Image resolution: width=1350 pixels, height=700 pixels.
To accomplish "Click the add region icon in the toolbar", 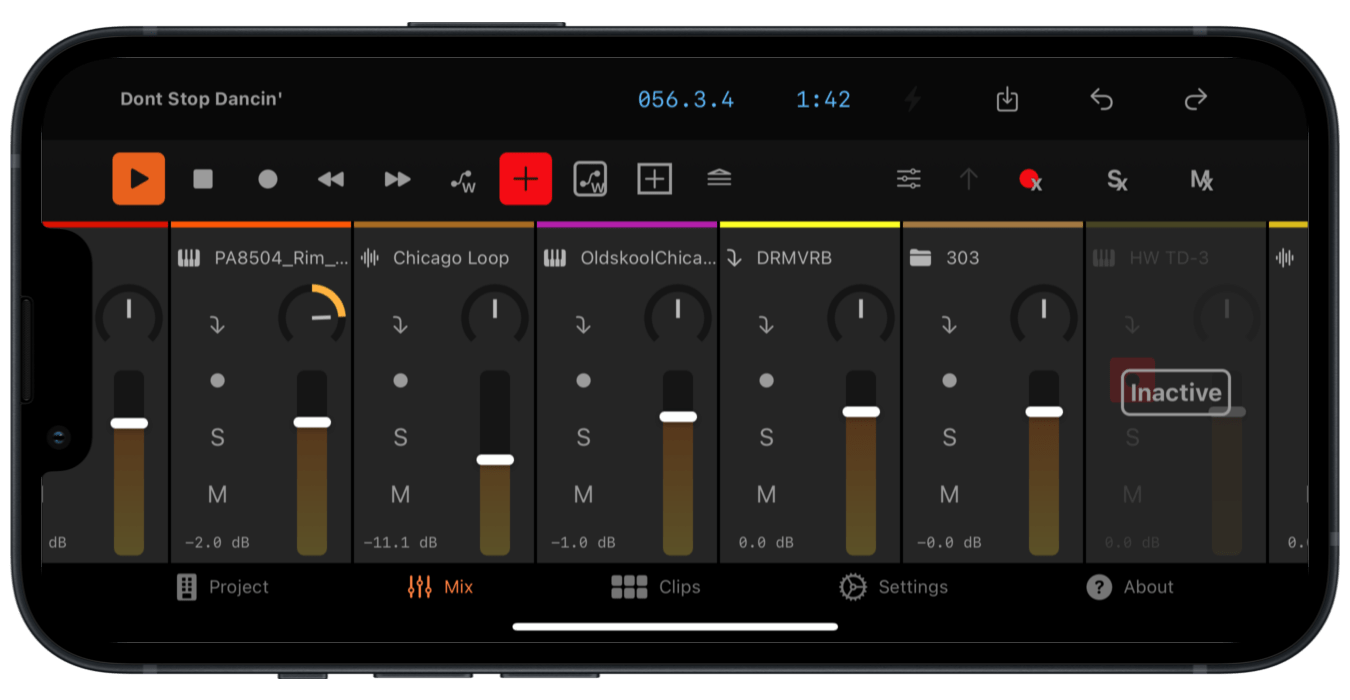I will pyautogui.click(x=653, y=179).
